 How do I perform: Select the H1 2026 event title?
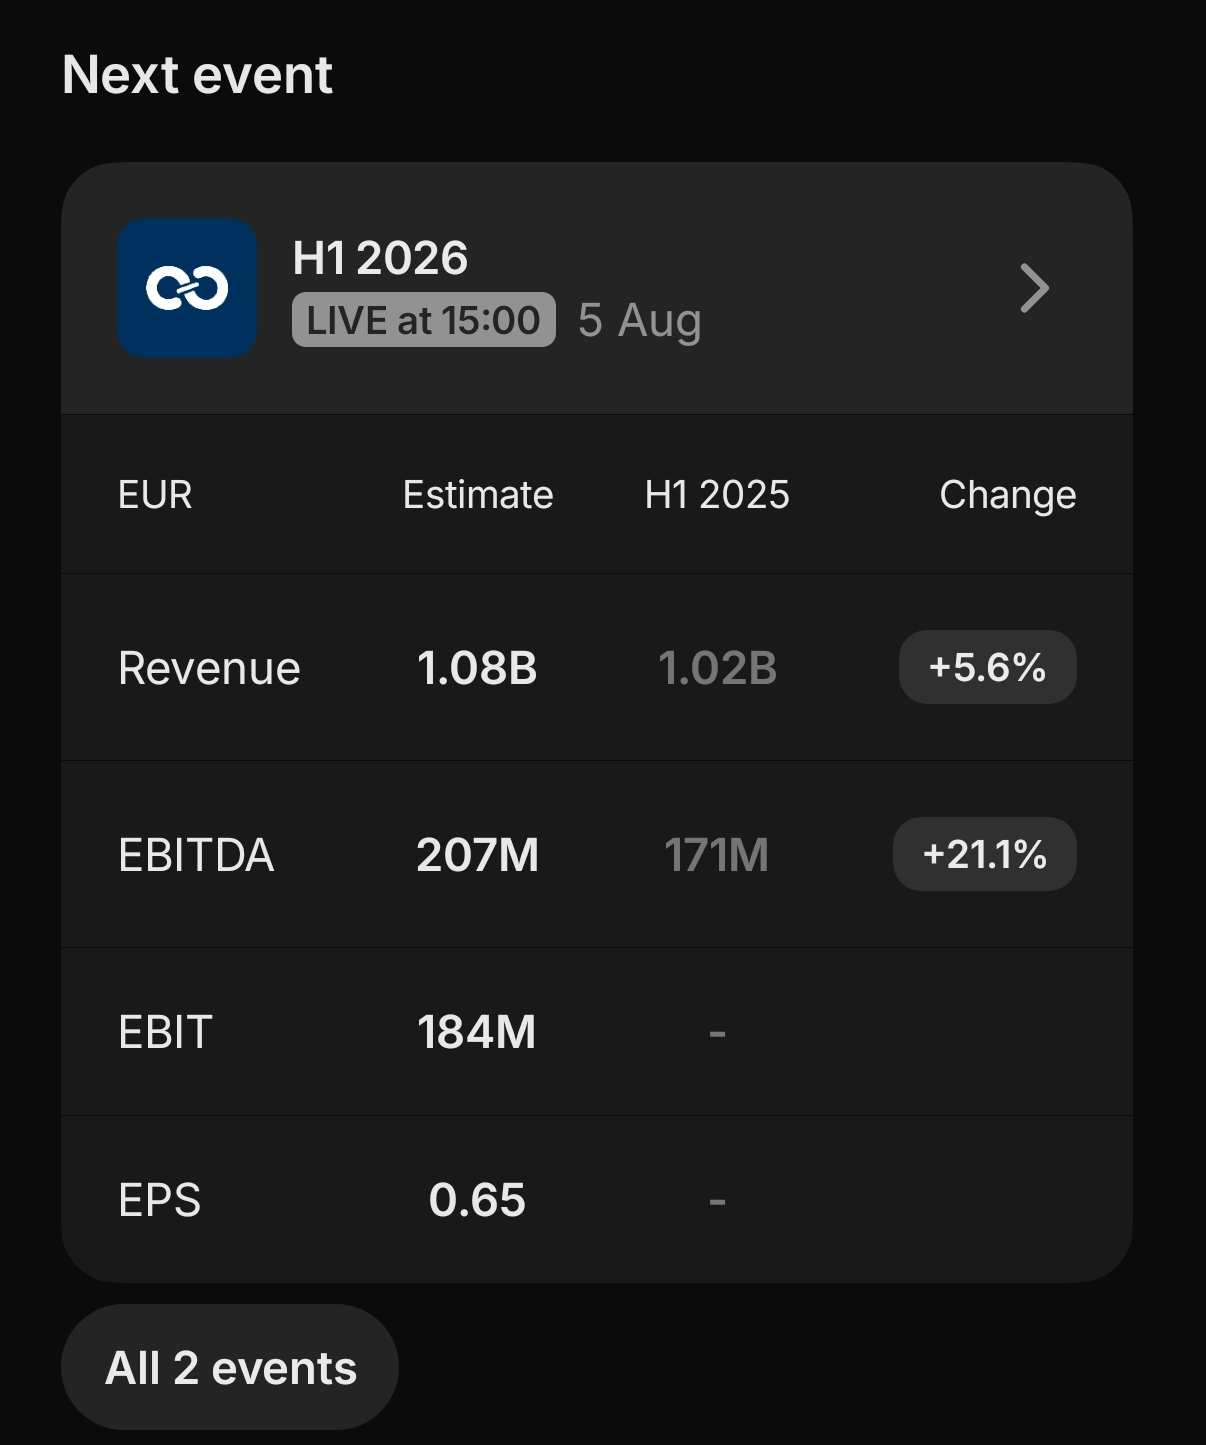(380, 258)
